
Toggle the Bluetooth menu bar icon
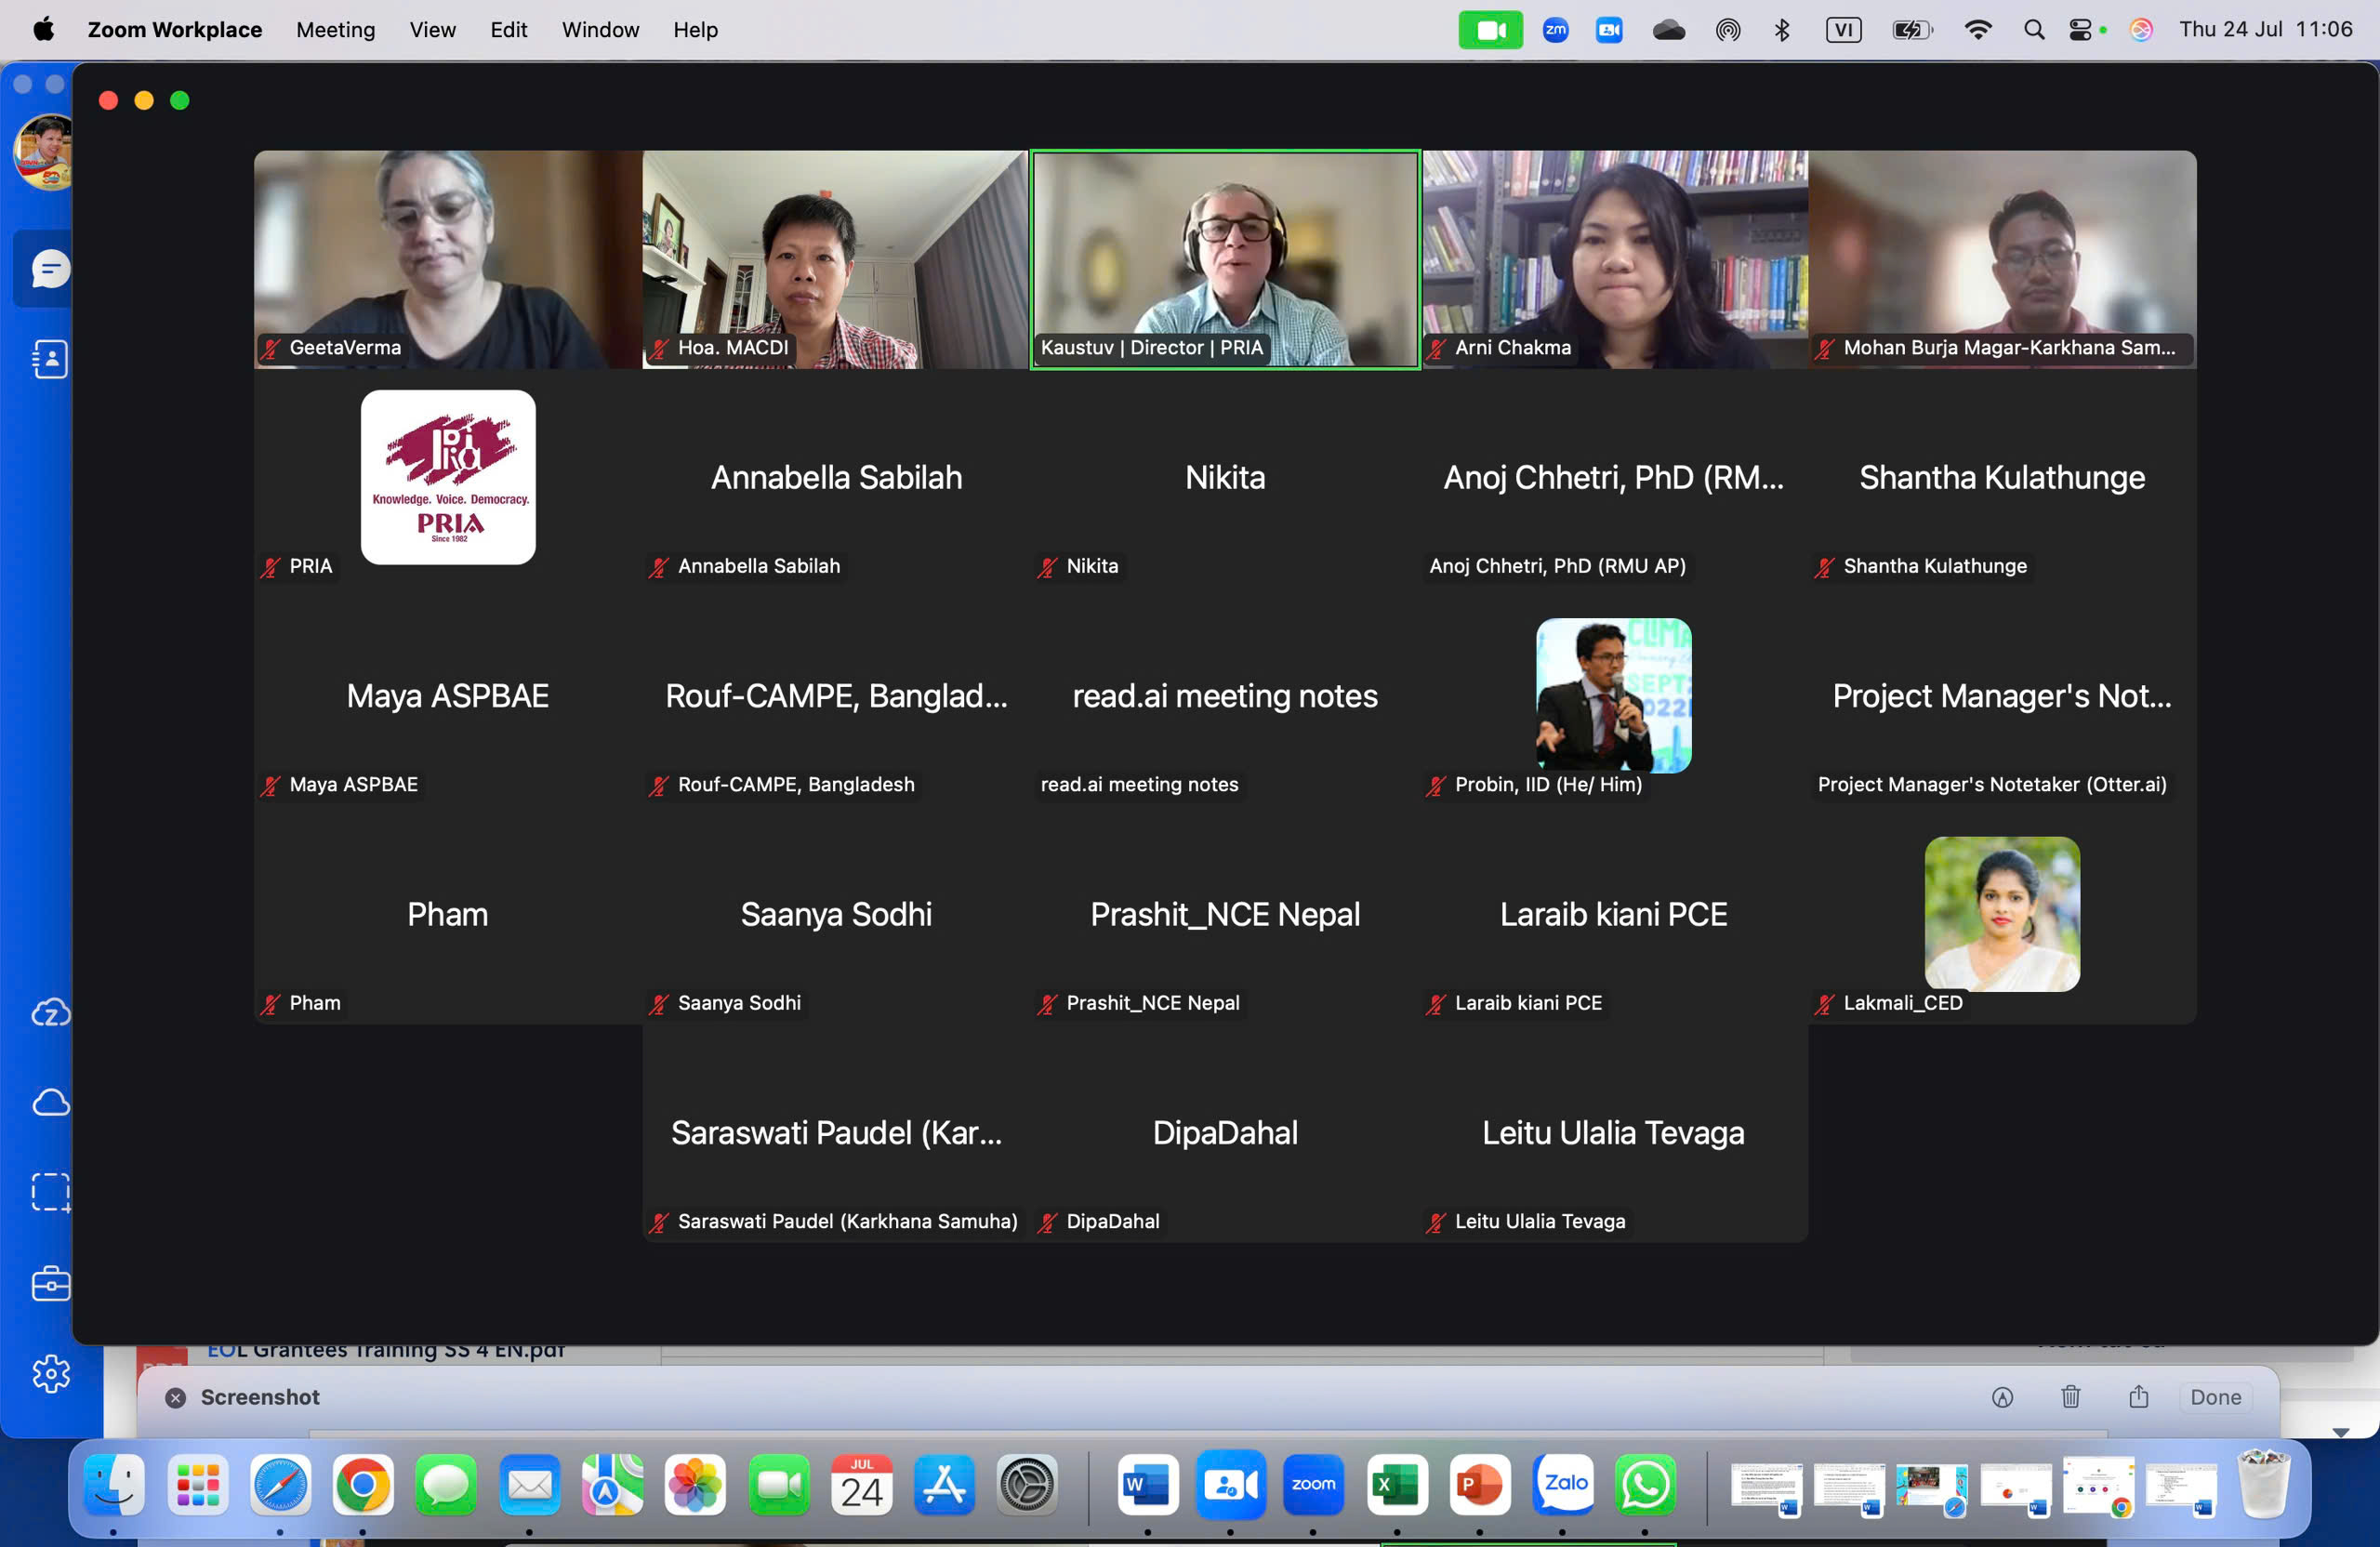(1782, 30)
